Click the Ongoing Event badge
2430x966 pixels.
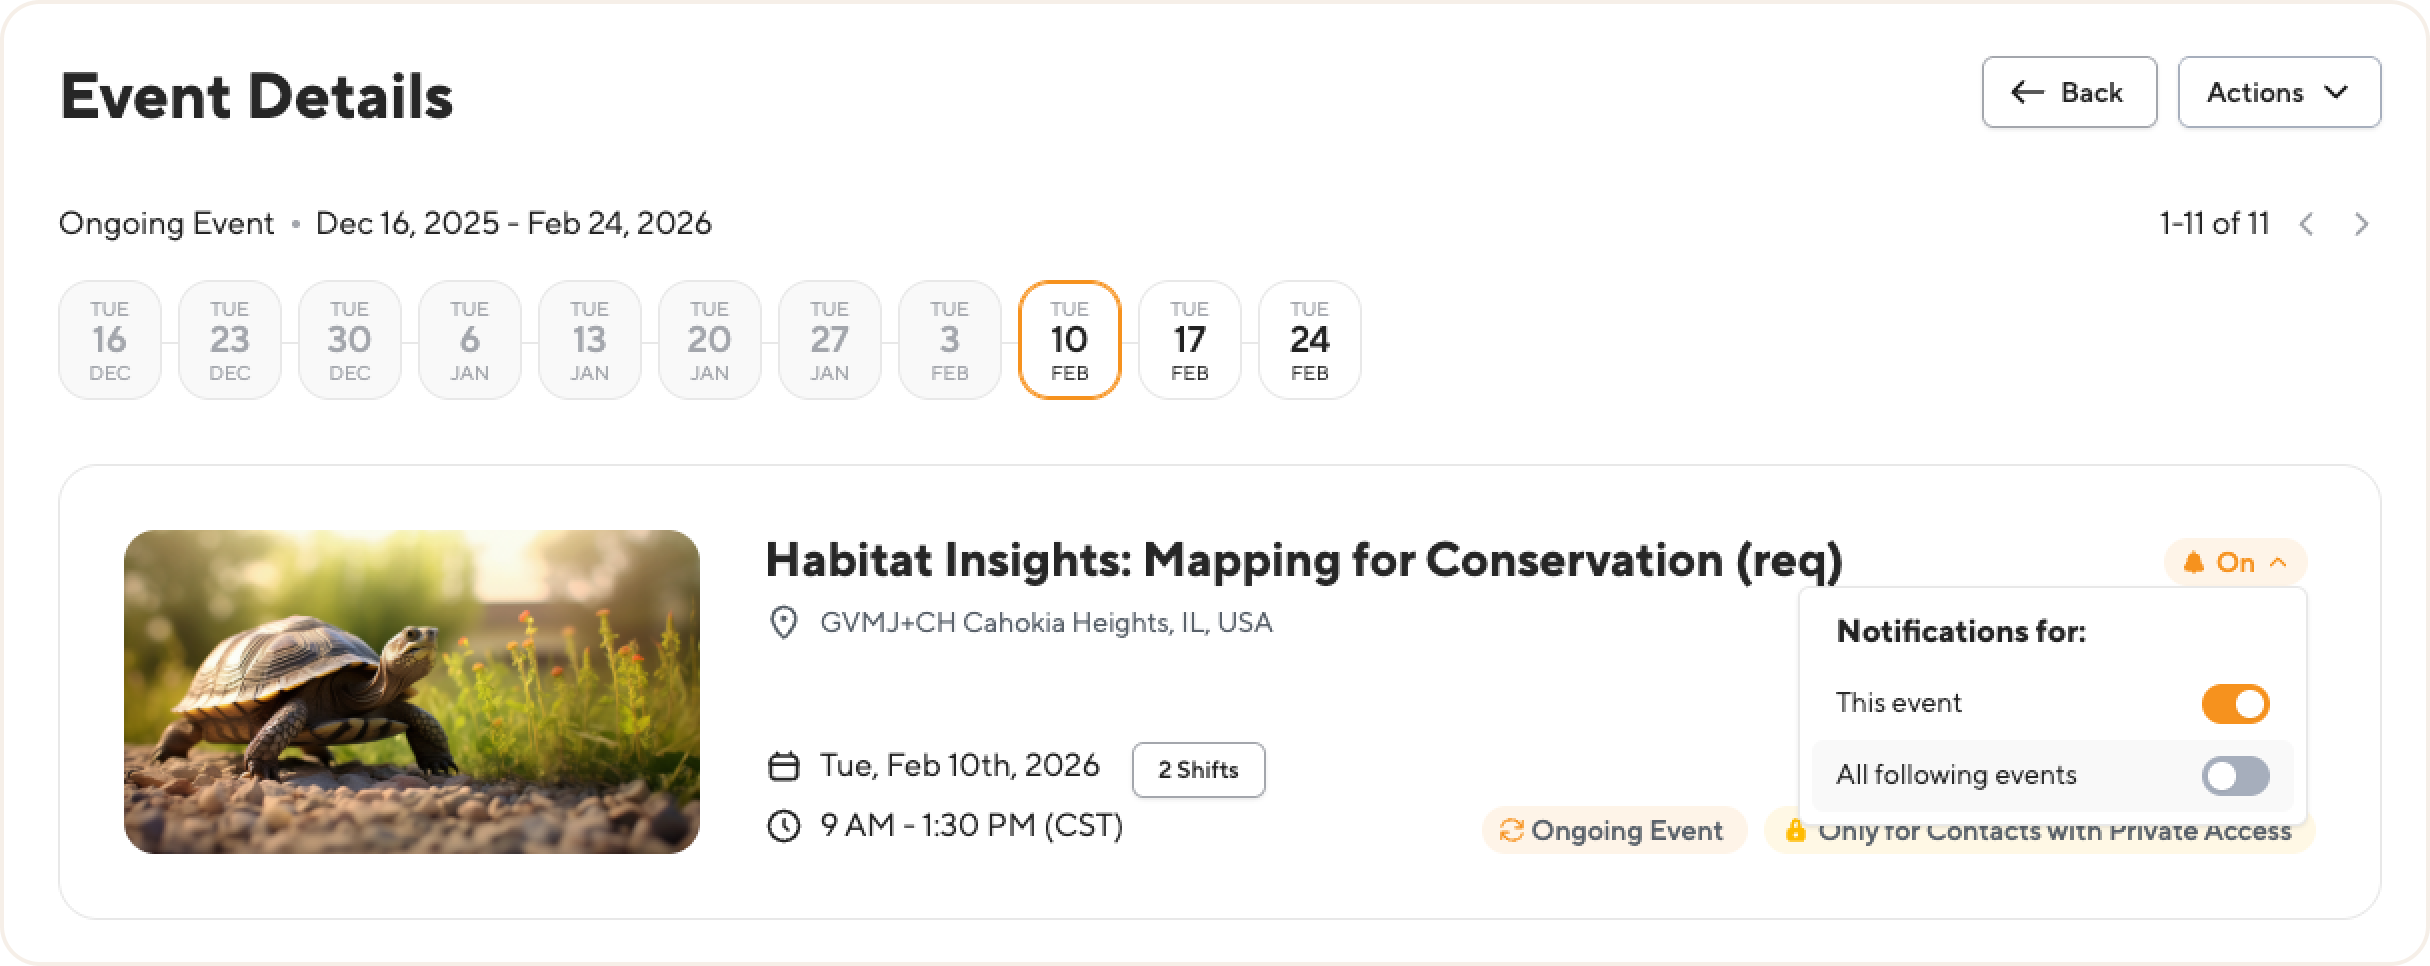(1614, 830)
